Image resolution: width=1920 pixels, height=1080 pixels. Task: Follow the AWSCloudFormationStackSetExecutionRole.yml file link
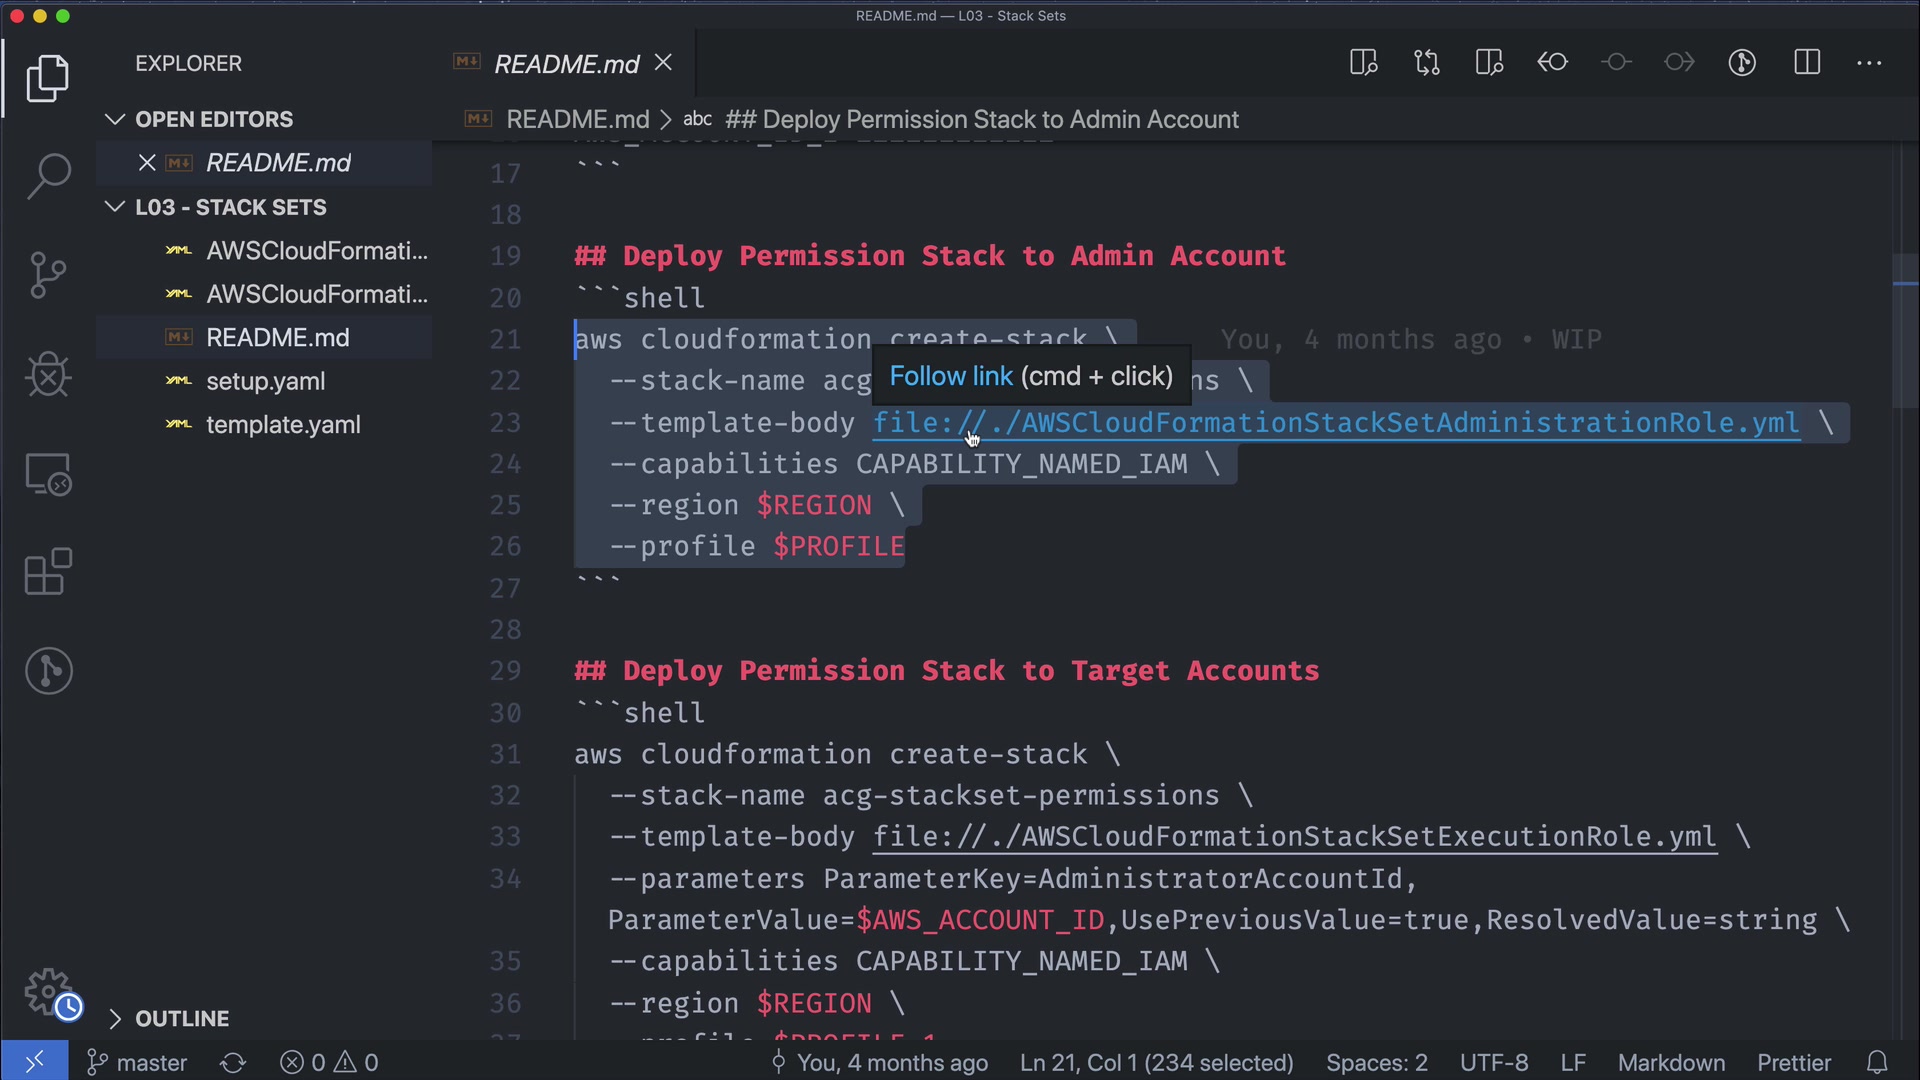point(1294,837)
